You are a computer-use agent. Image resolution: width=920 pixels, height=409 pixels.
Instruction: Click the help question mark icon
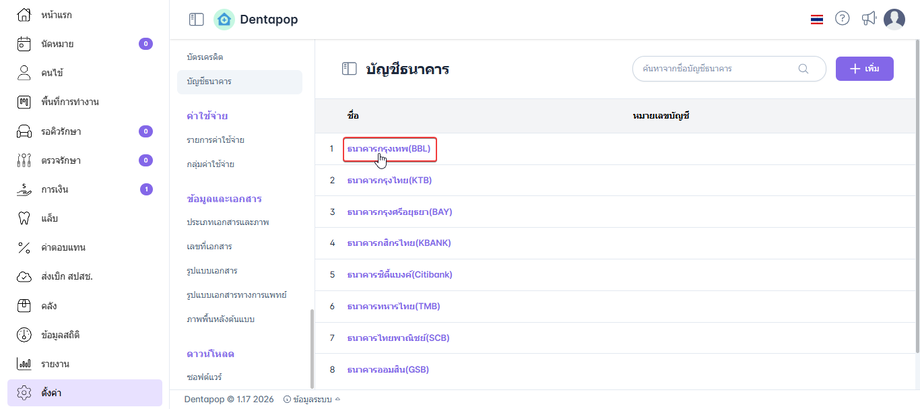(x=842, y=19)
